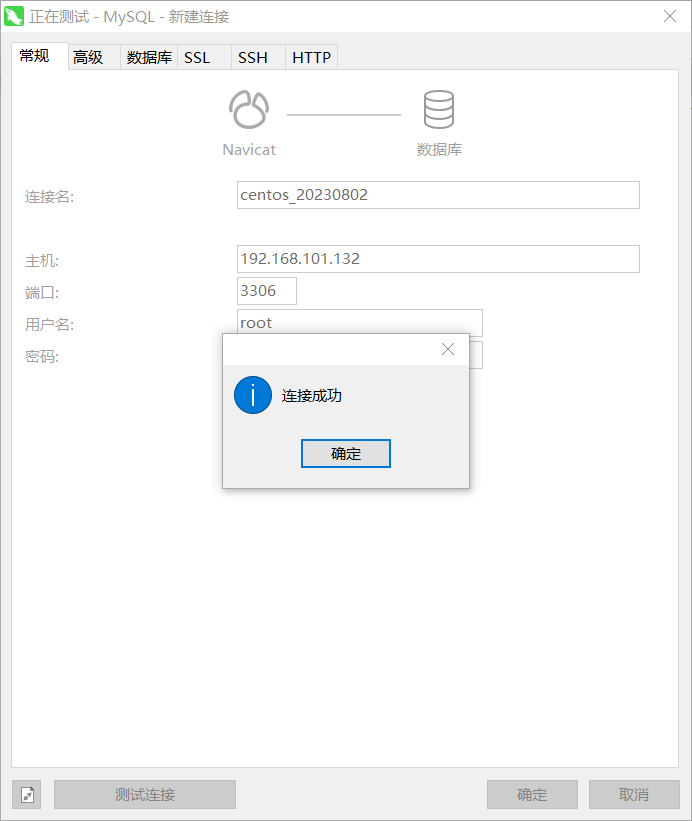Open the 数据库 tab
Viewport: 692px width, 821px height.
(149, 57)
